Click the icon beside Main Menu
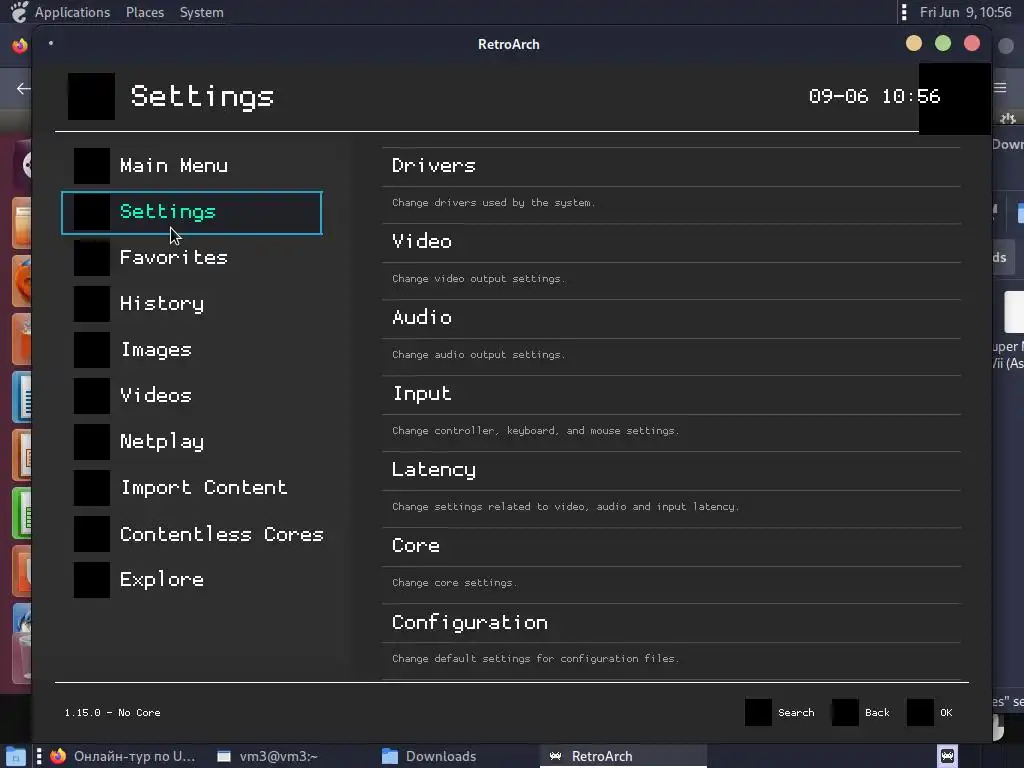Viewport: 1024px width, 768px height. pos(91,166)
